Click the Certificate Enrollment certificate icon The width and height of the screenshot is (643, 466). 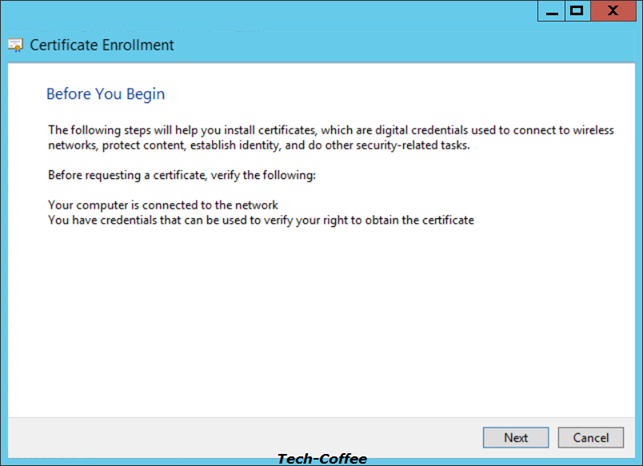point(16,45)
